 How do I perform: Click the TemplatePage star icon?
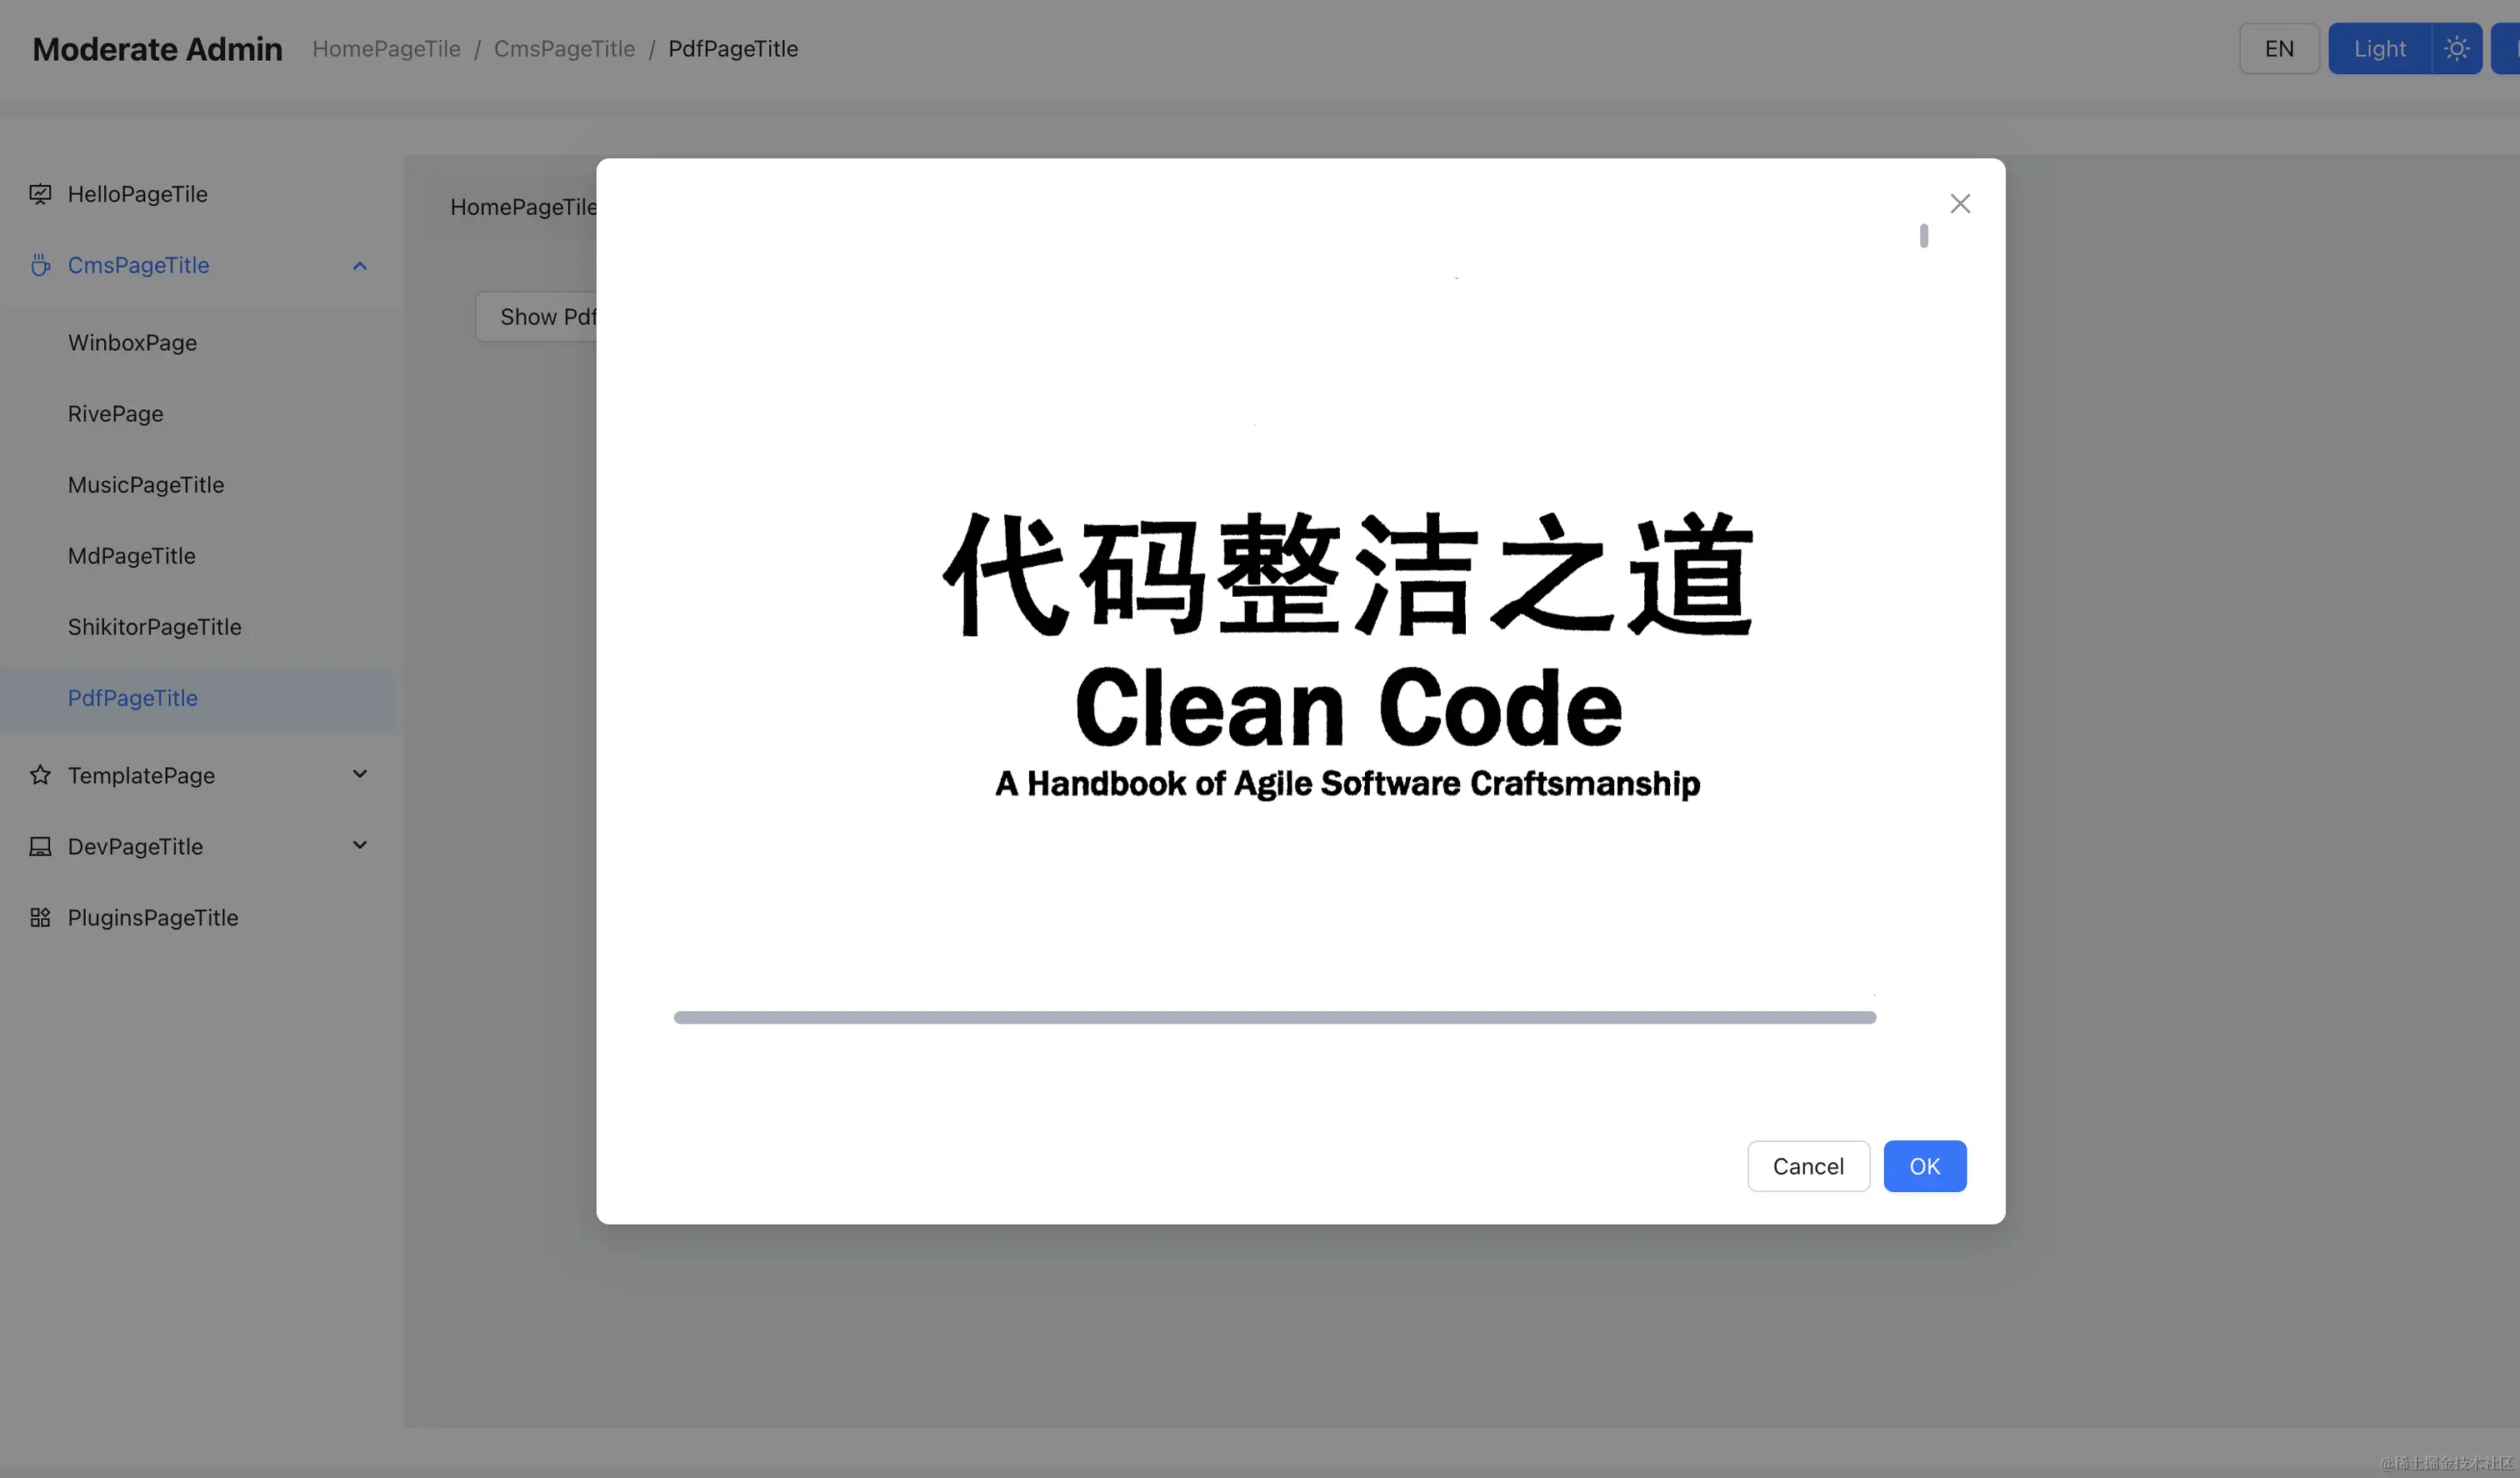tap(40, 775)
